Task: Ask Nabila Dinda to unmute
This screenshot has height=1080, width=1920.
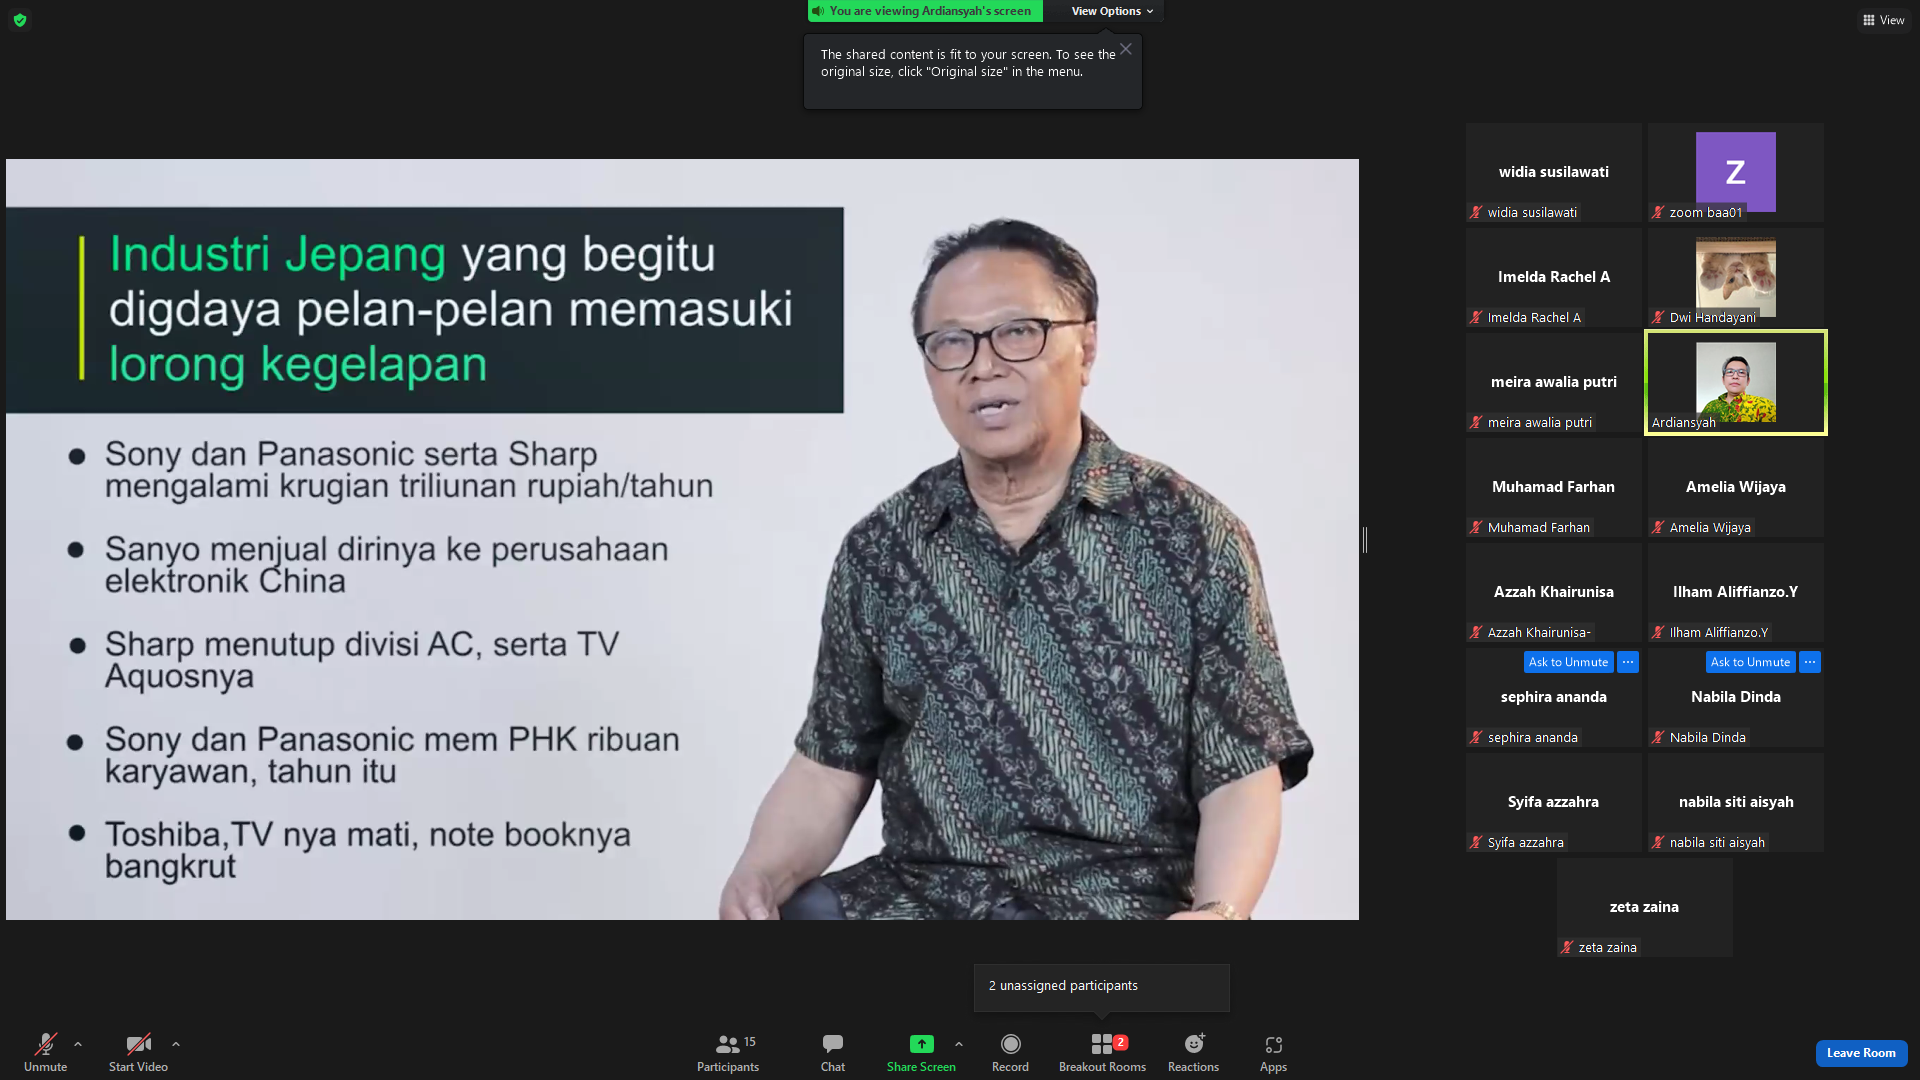Action: [x=1750, y=662]
